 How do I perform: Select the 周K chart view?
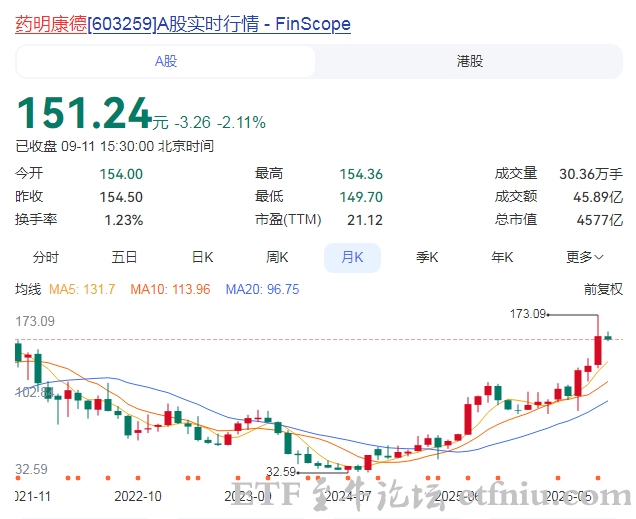pyautogui.click(x=277, y=257)
